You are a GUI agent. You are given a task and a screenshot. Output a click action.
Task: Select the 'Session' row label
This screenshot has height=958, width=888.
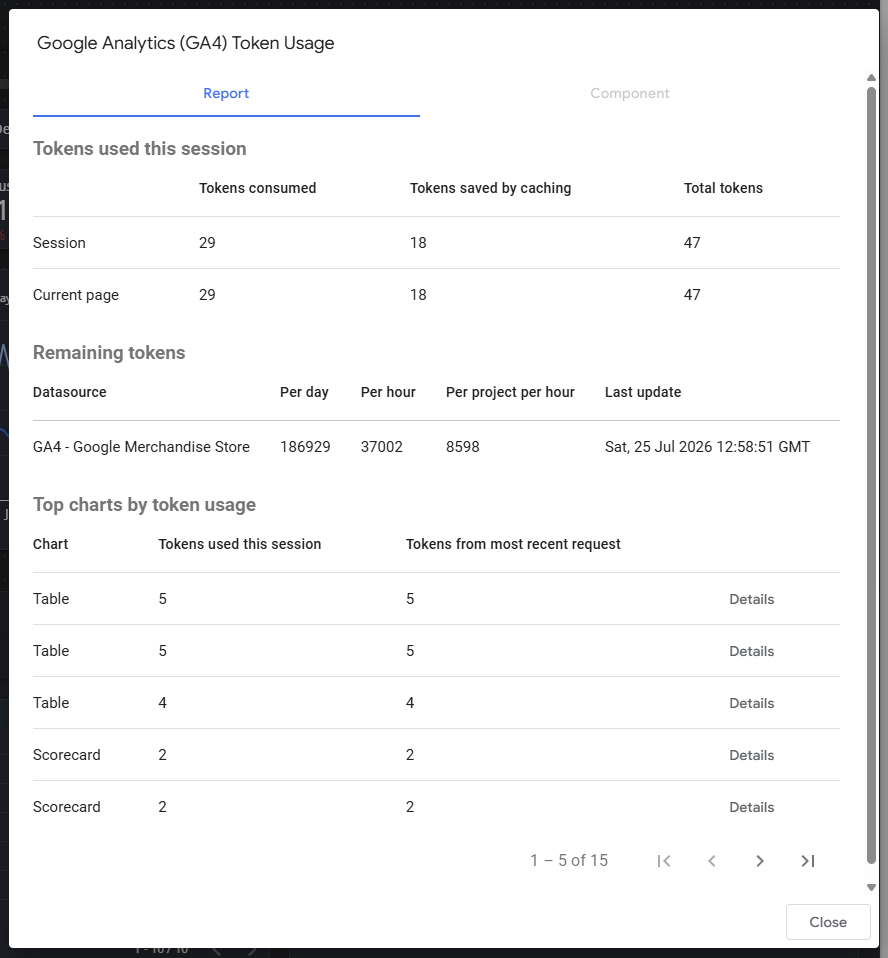[x=59, y=243]
